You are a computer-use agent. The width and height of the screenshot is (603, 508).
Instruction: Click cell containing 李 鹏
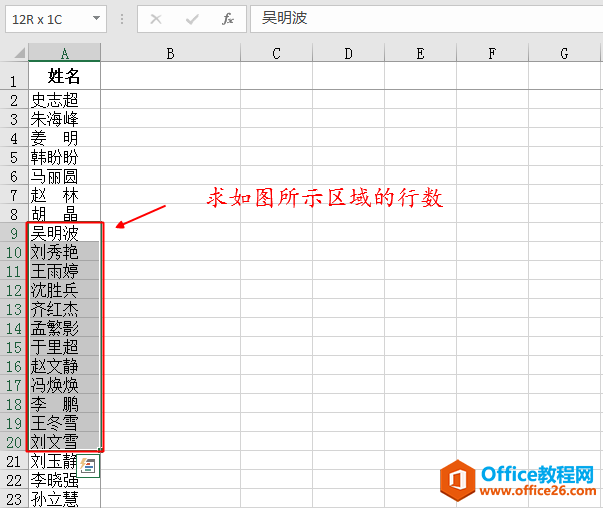(65, 404)
